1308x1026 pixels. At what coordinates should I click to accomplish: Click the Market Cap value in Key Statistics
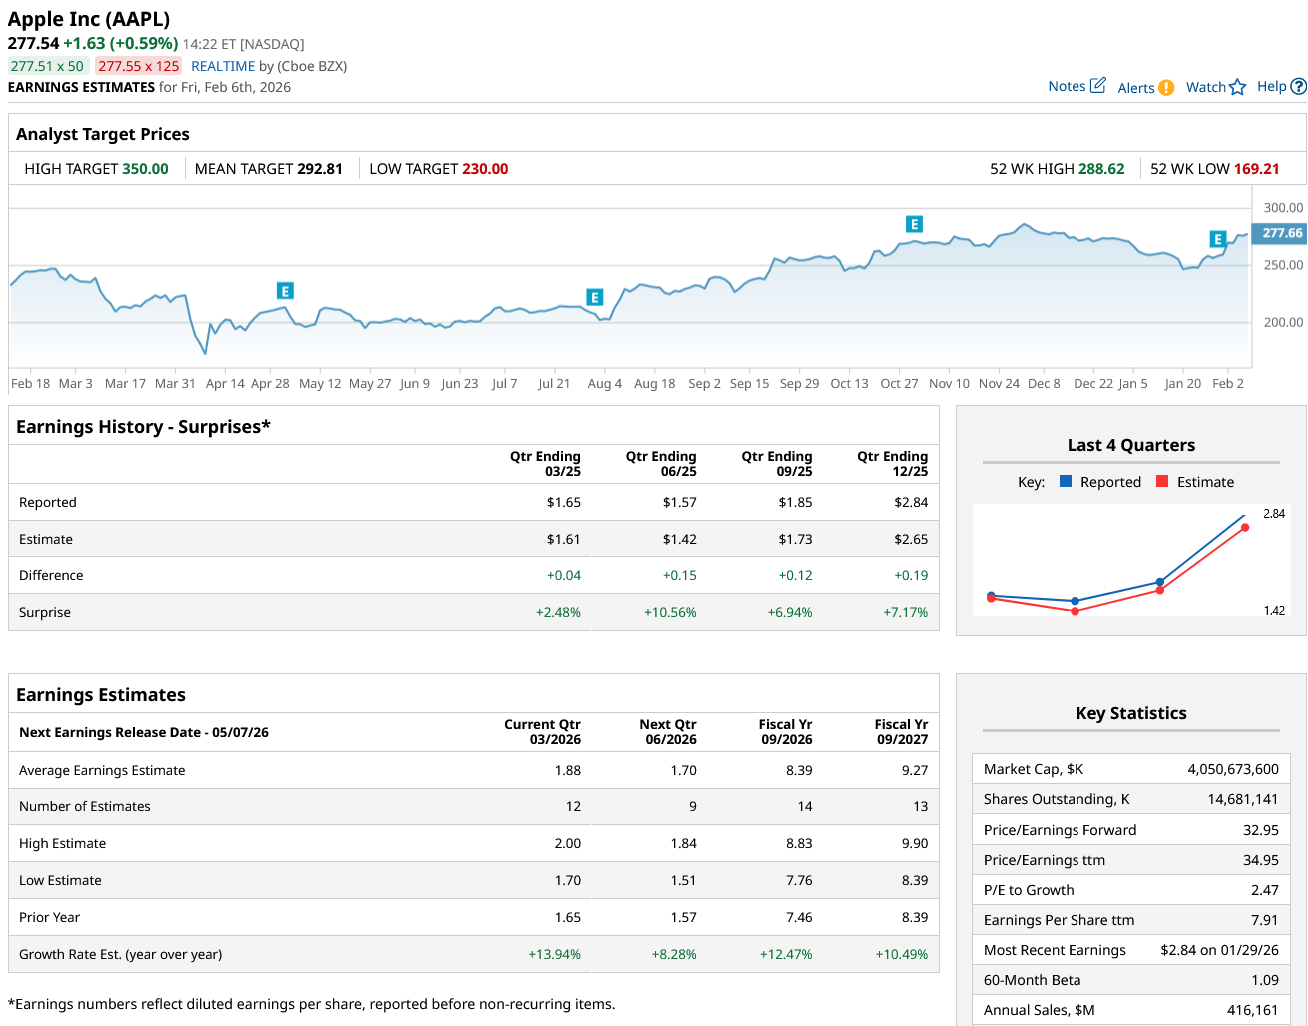pyautogui.click(x=1232, y=769)
